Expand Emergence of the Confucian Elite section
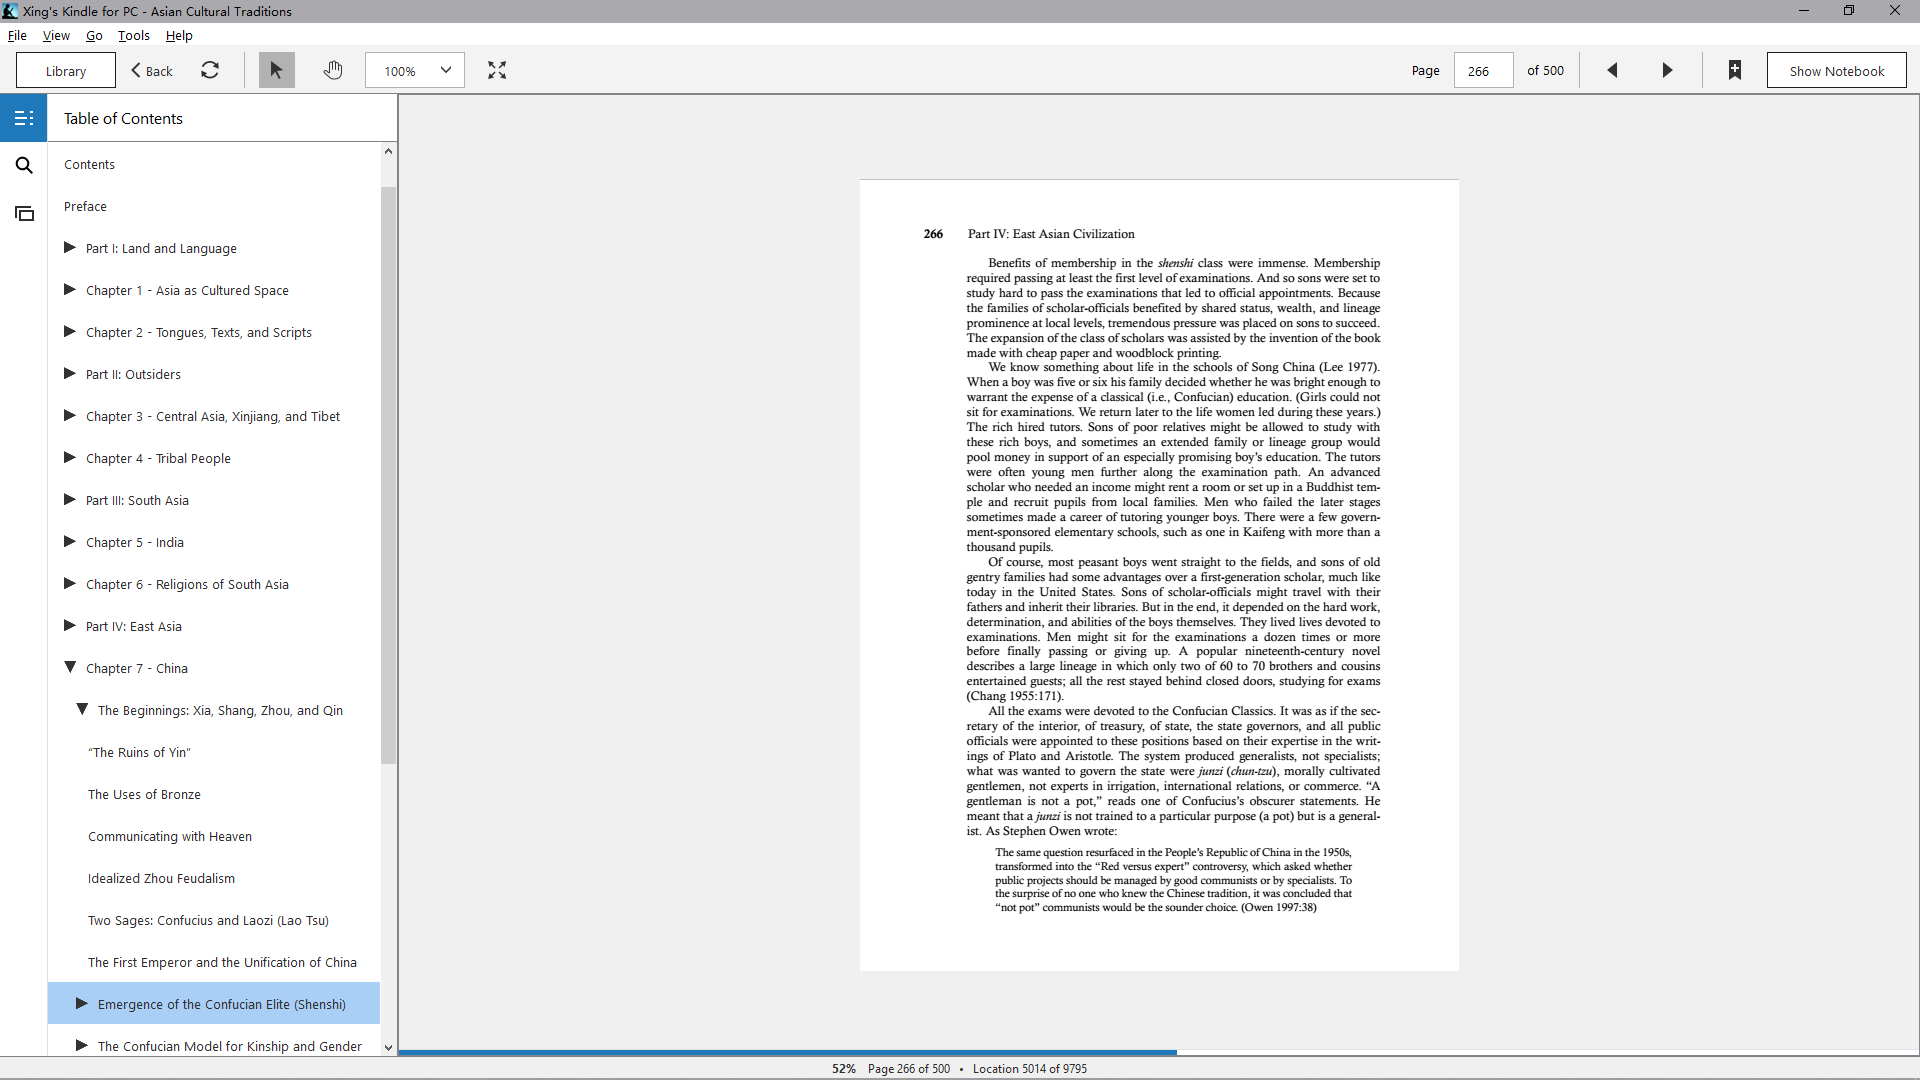 pyautogui.click(x=82, y=1004)
